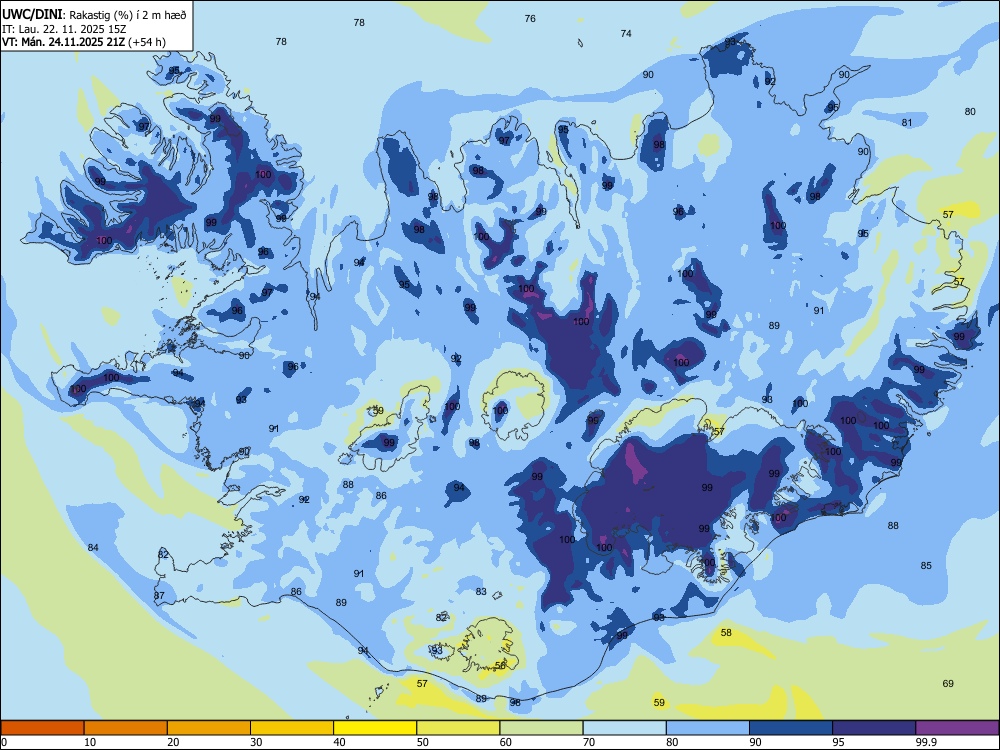Click the map value '58' off southeast coast
The height and width of the screenshot is (750, 1000).
[x=726, y=633]
